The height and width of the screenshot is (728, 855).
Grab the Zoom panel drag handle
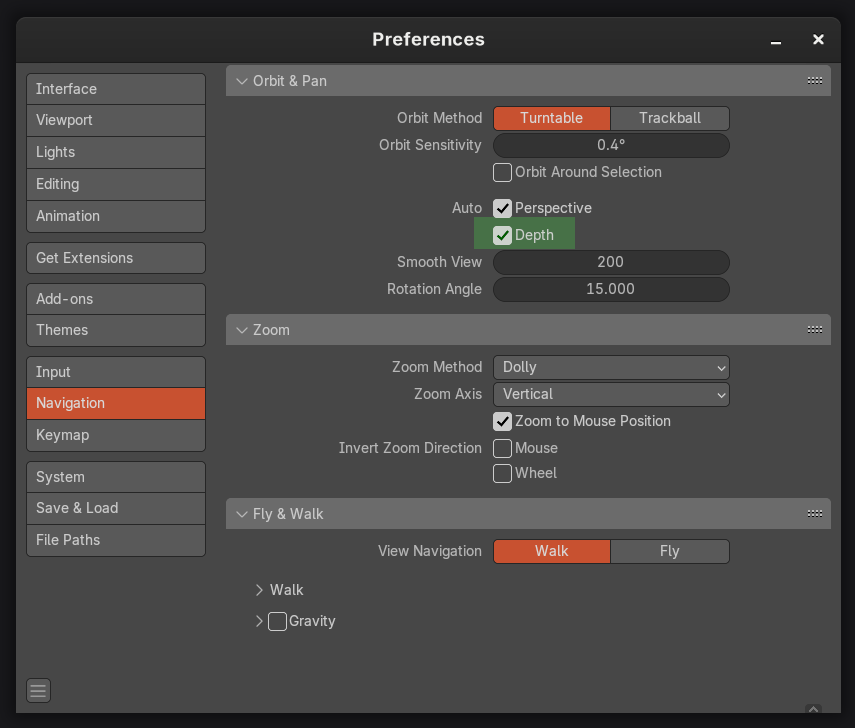[815, 329]
